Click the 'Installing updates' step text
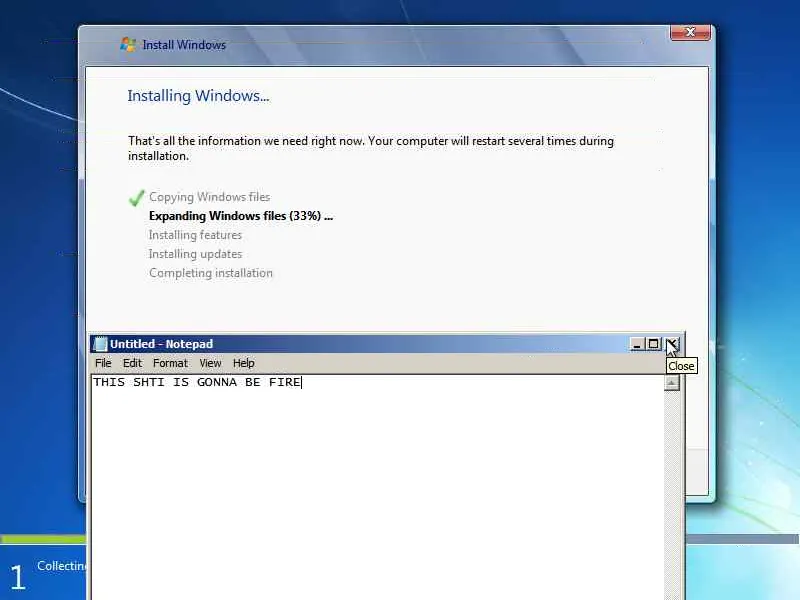This screenshot has width=800, height=600. (x=195, y=254)
